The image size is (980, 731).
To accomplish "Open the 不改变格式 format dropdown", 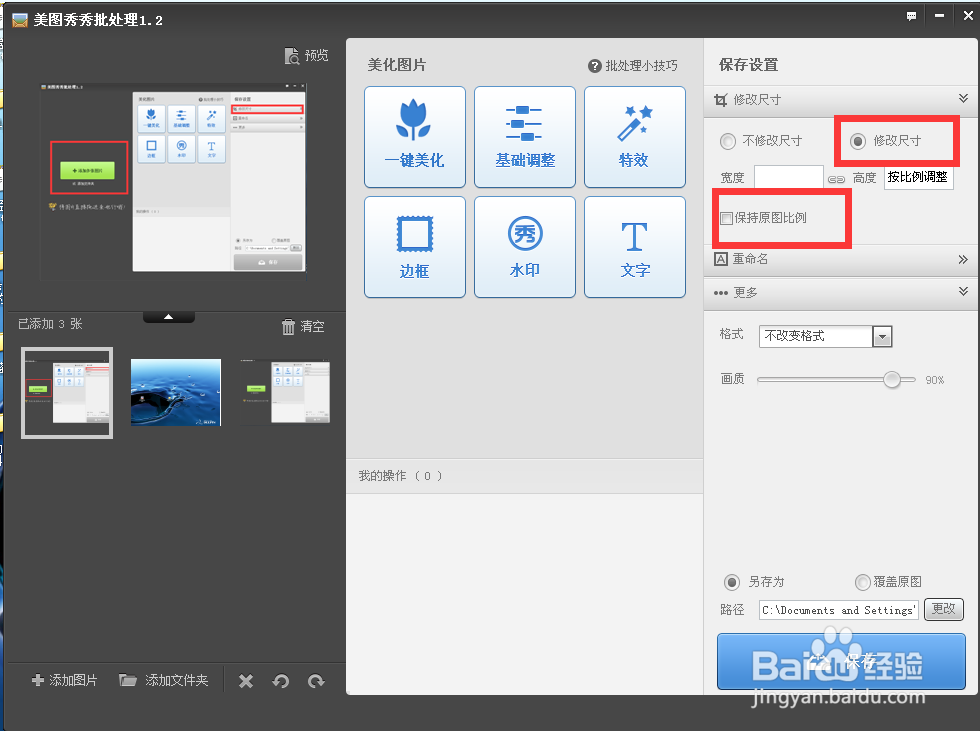I will pos(881,336).
